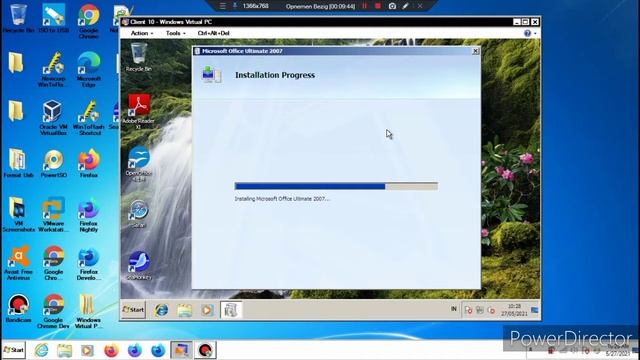The image size is (640, 360).
Task: Open Explorer on host taskbar
Action: pyautogui.click(x=64, y=350)
